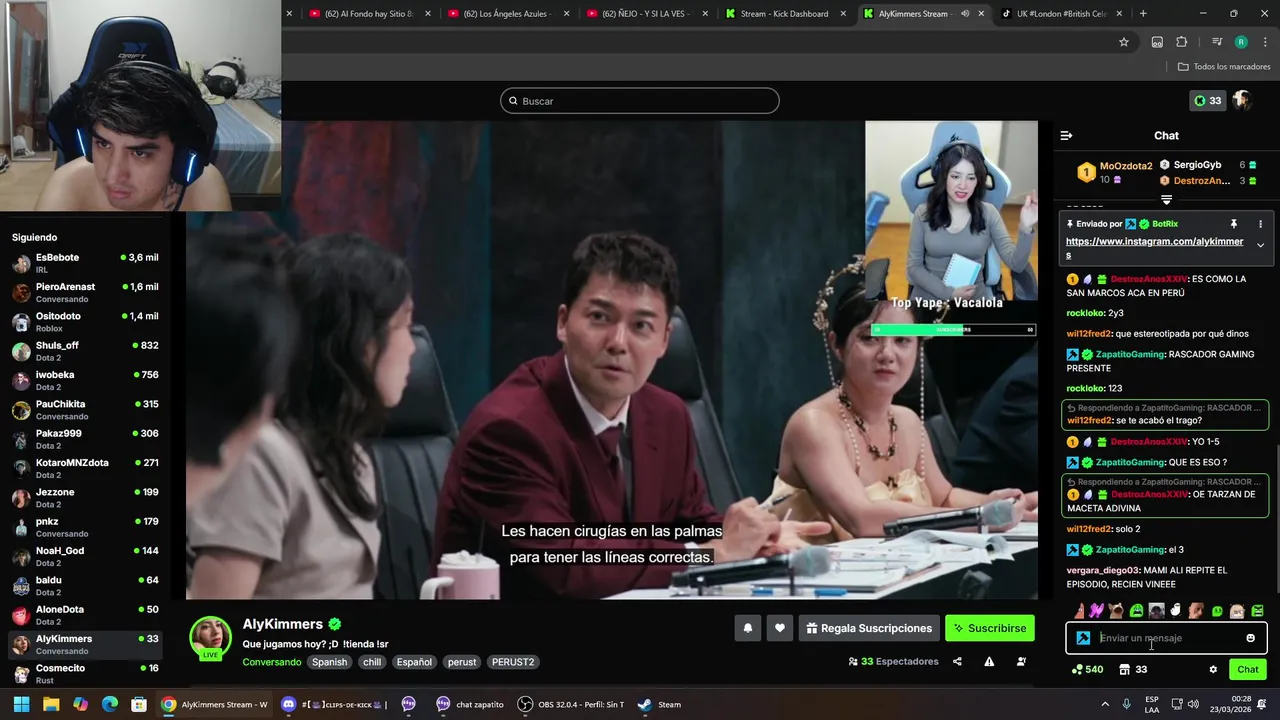
Task: Open PieroArenast channel in sidebar
Action: (85, 292)
